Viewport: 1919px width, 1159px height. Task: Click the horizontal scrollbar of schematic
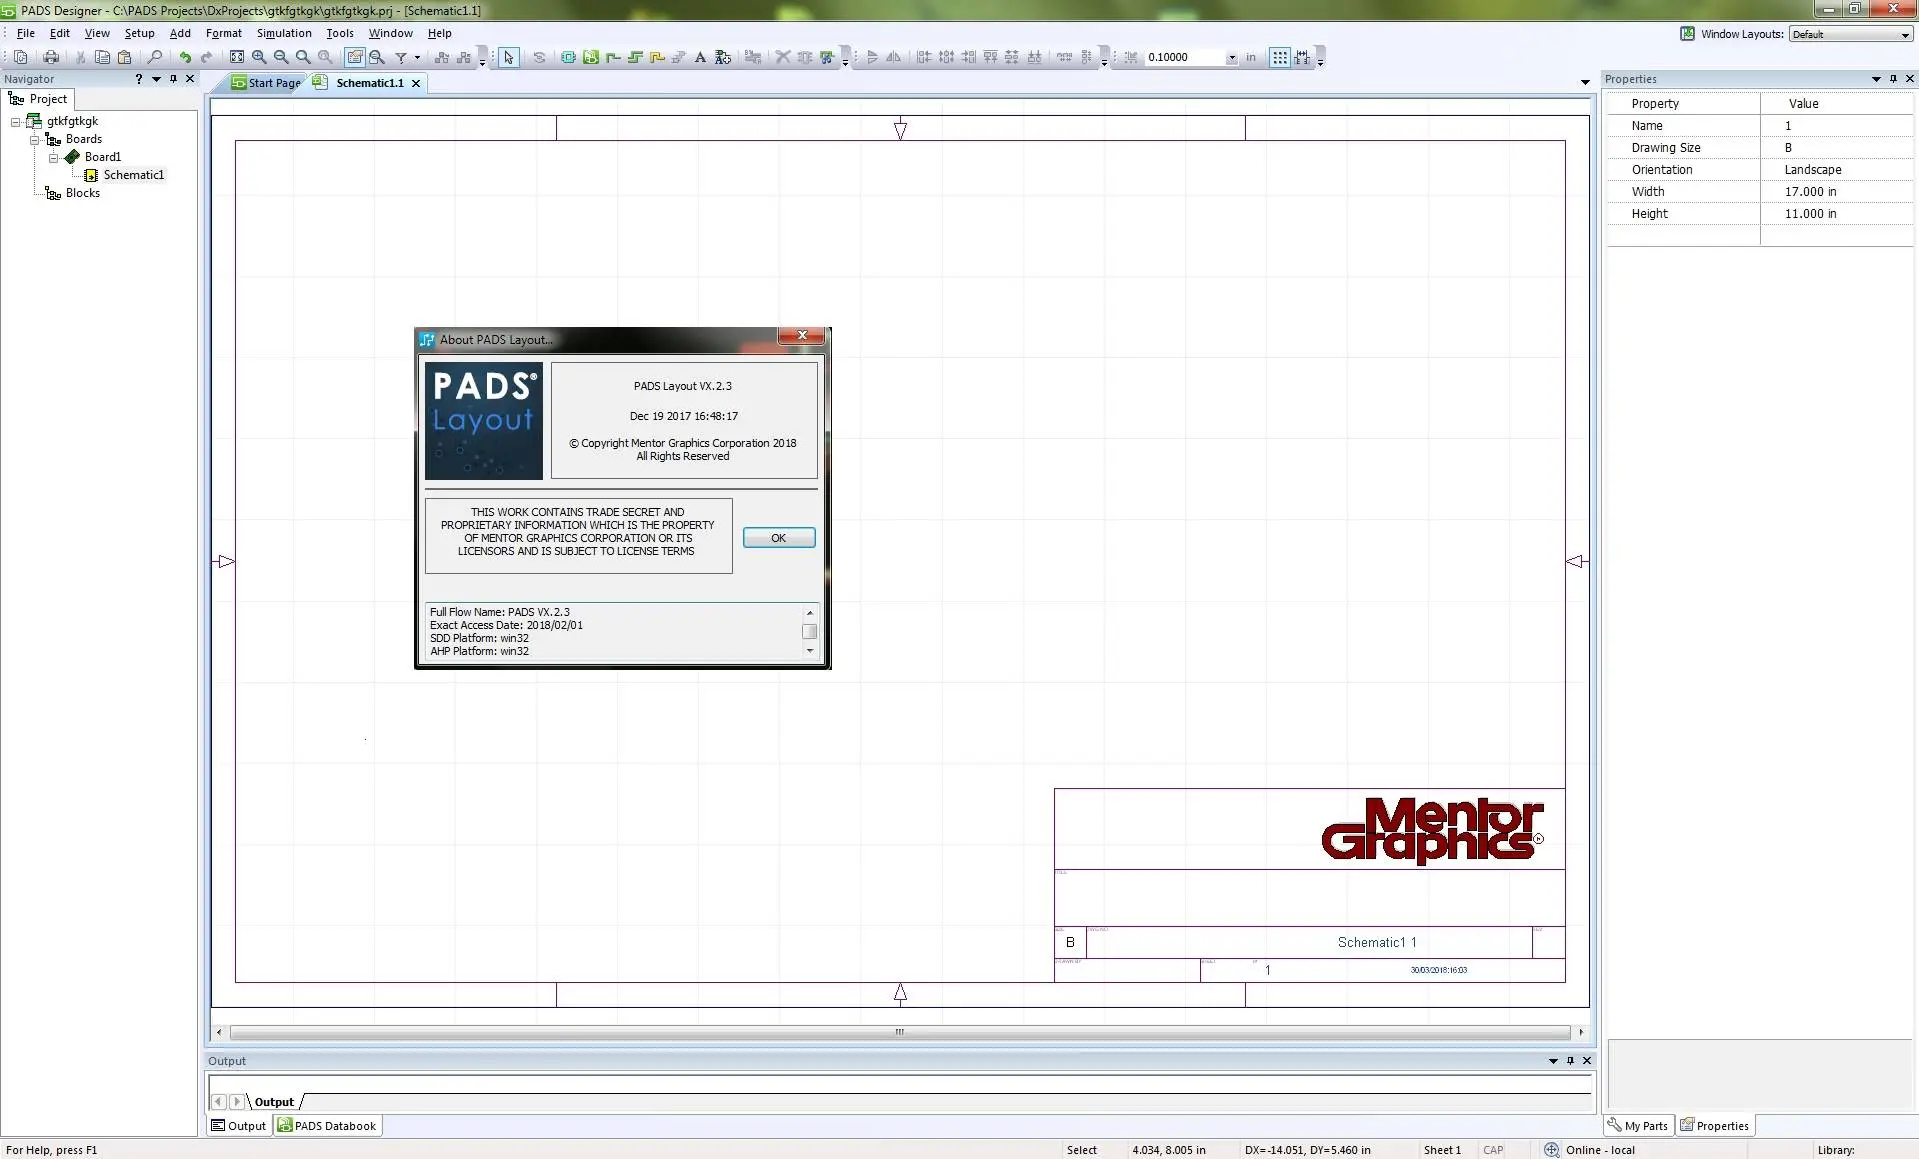click(899, 1032)
